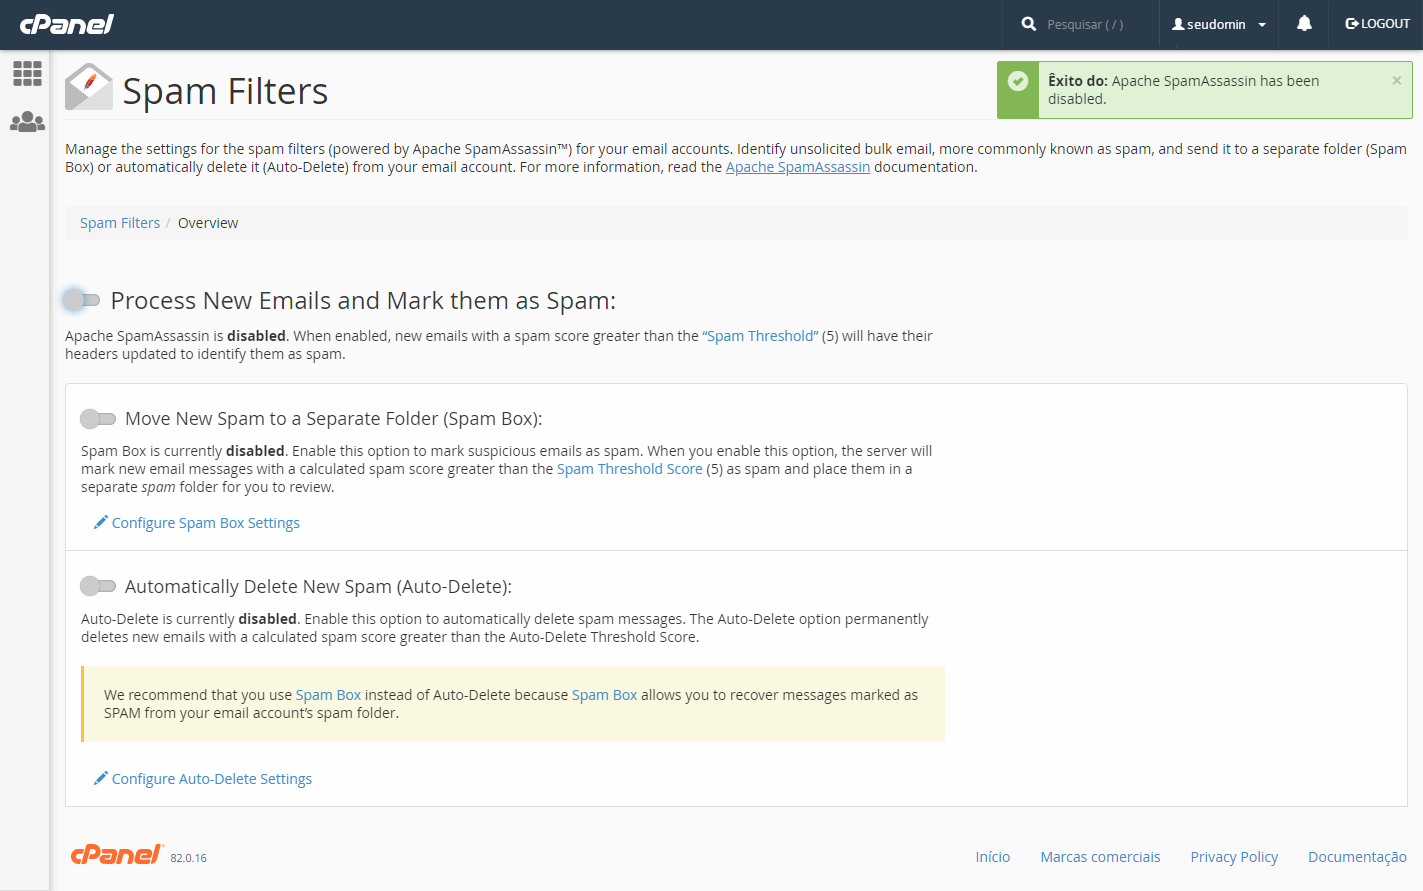1423x891 pixels.
Task: Toggle Process New Emails and Mark as Spam
Action: point(81,300)
